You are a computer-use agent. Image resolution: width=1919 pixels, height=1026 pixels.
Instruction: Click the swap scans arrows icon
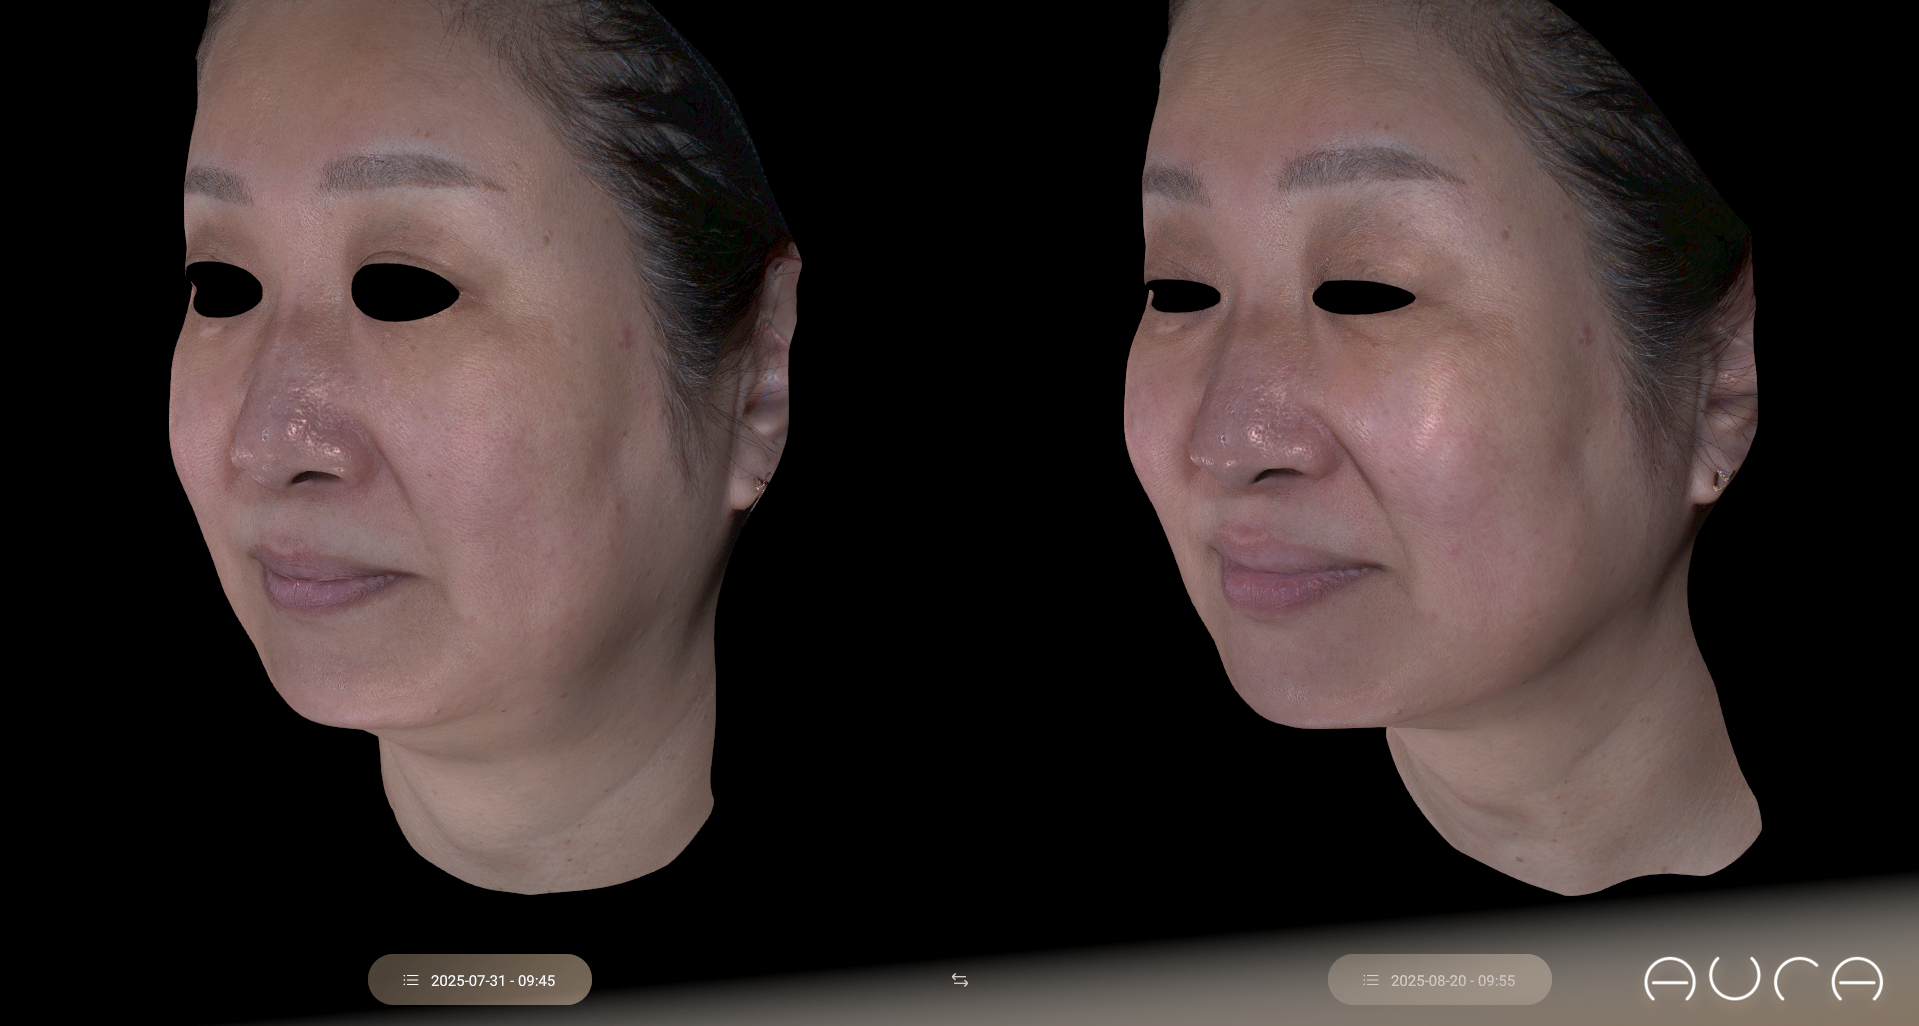(959, 980)
